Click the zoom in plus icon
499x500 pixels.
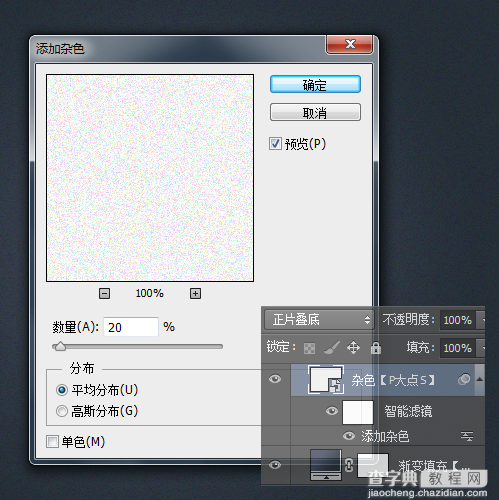click(x=195, y=294)
